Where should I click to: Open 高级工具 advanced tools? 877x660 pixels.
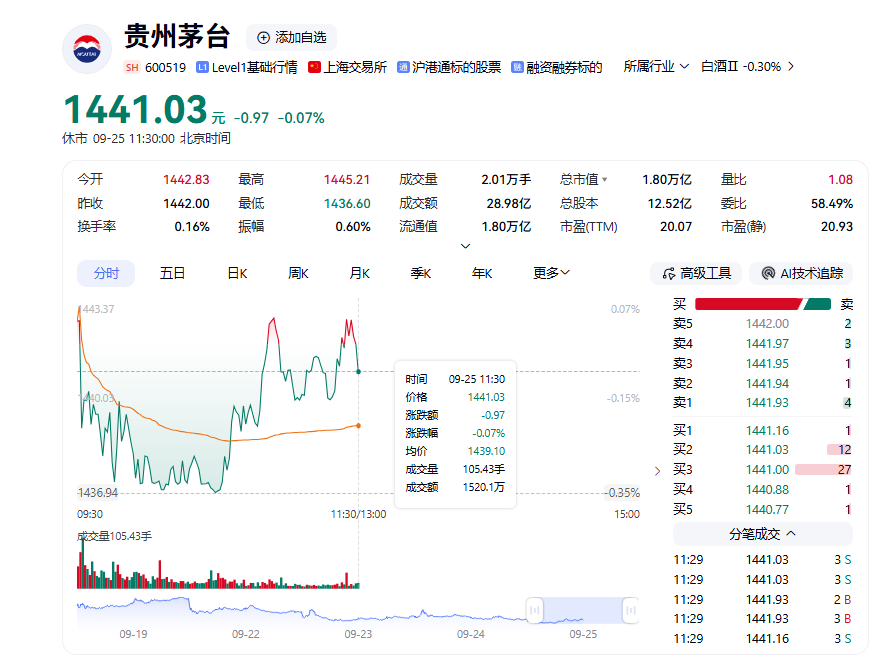tap(696, 274)
